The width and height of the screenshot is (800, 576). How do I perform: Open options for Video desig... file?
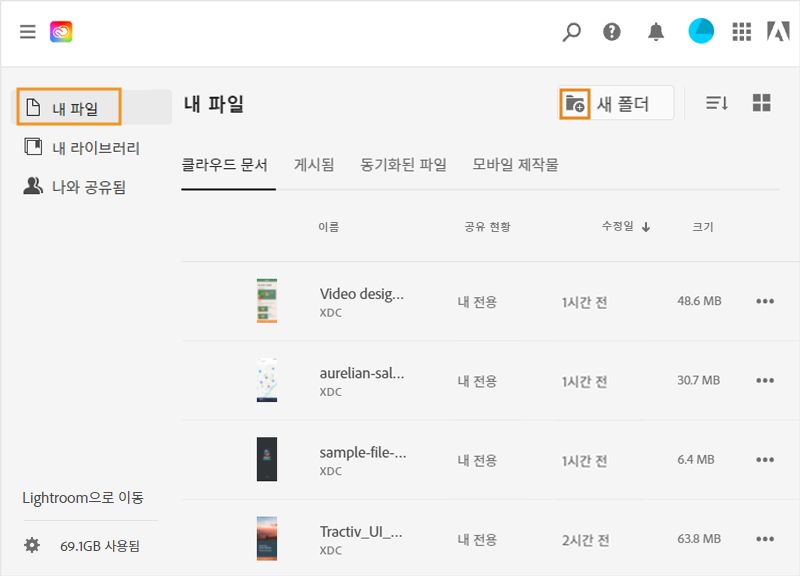point(765,300)
